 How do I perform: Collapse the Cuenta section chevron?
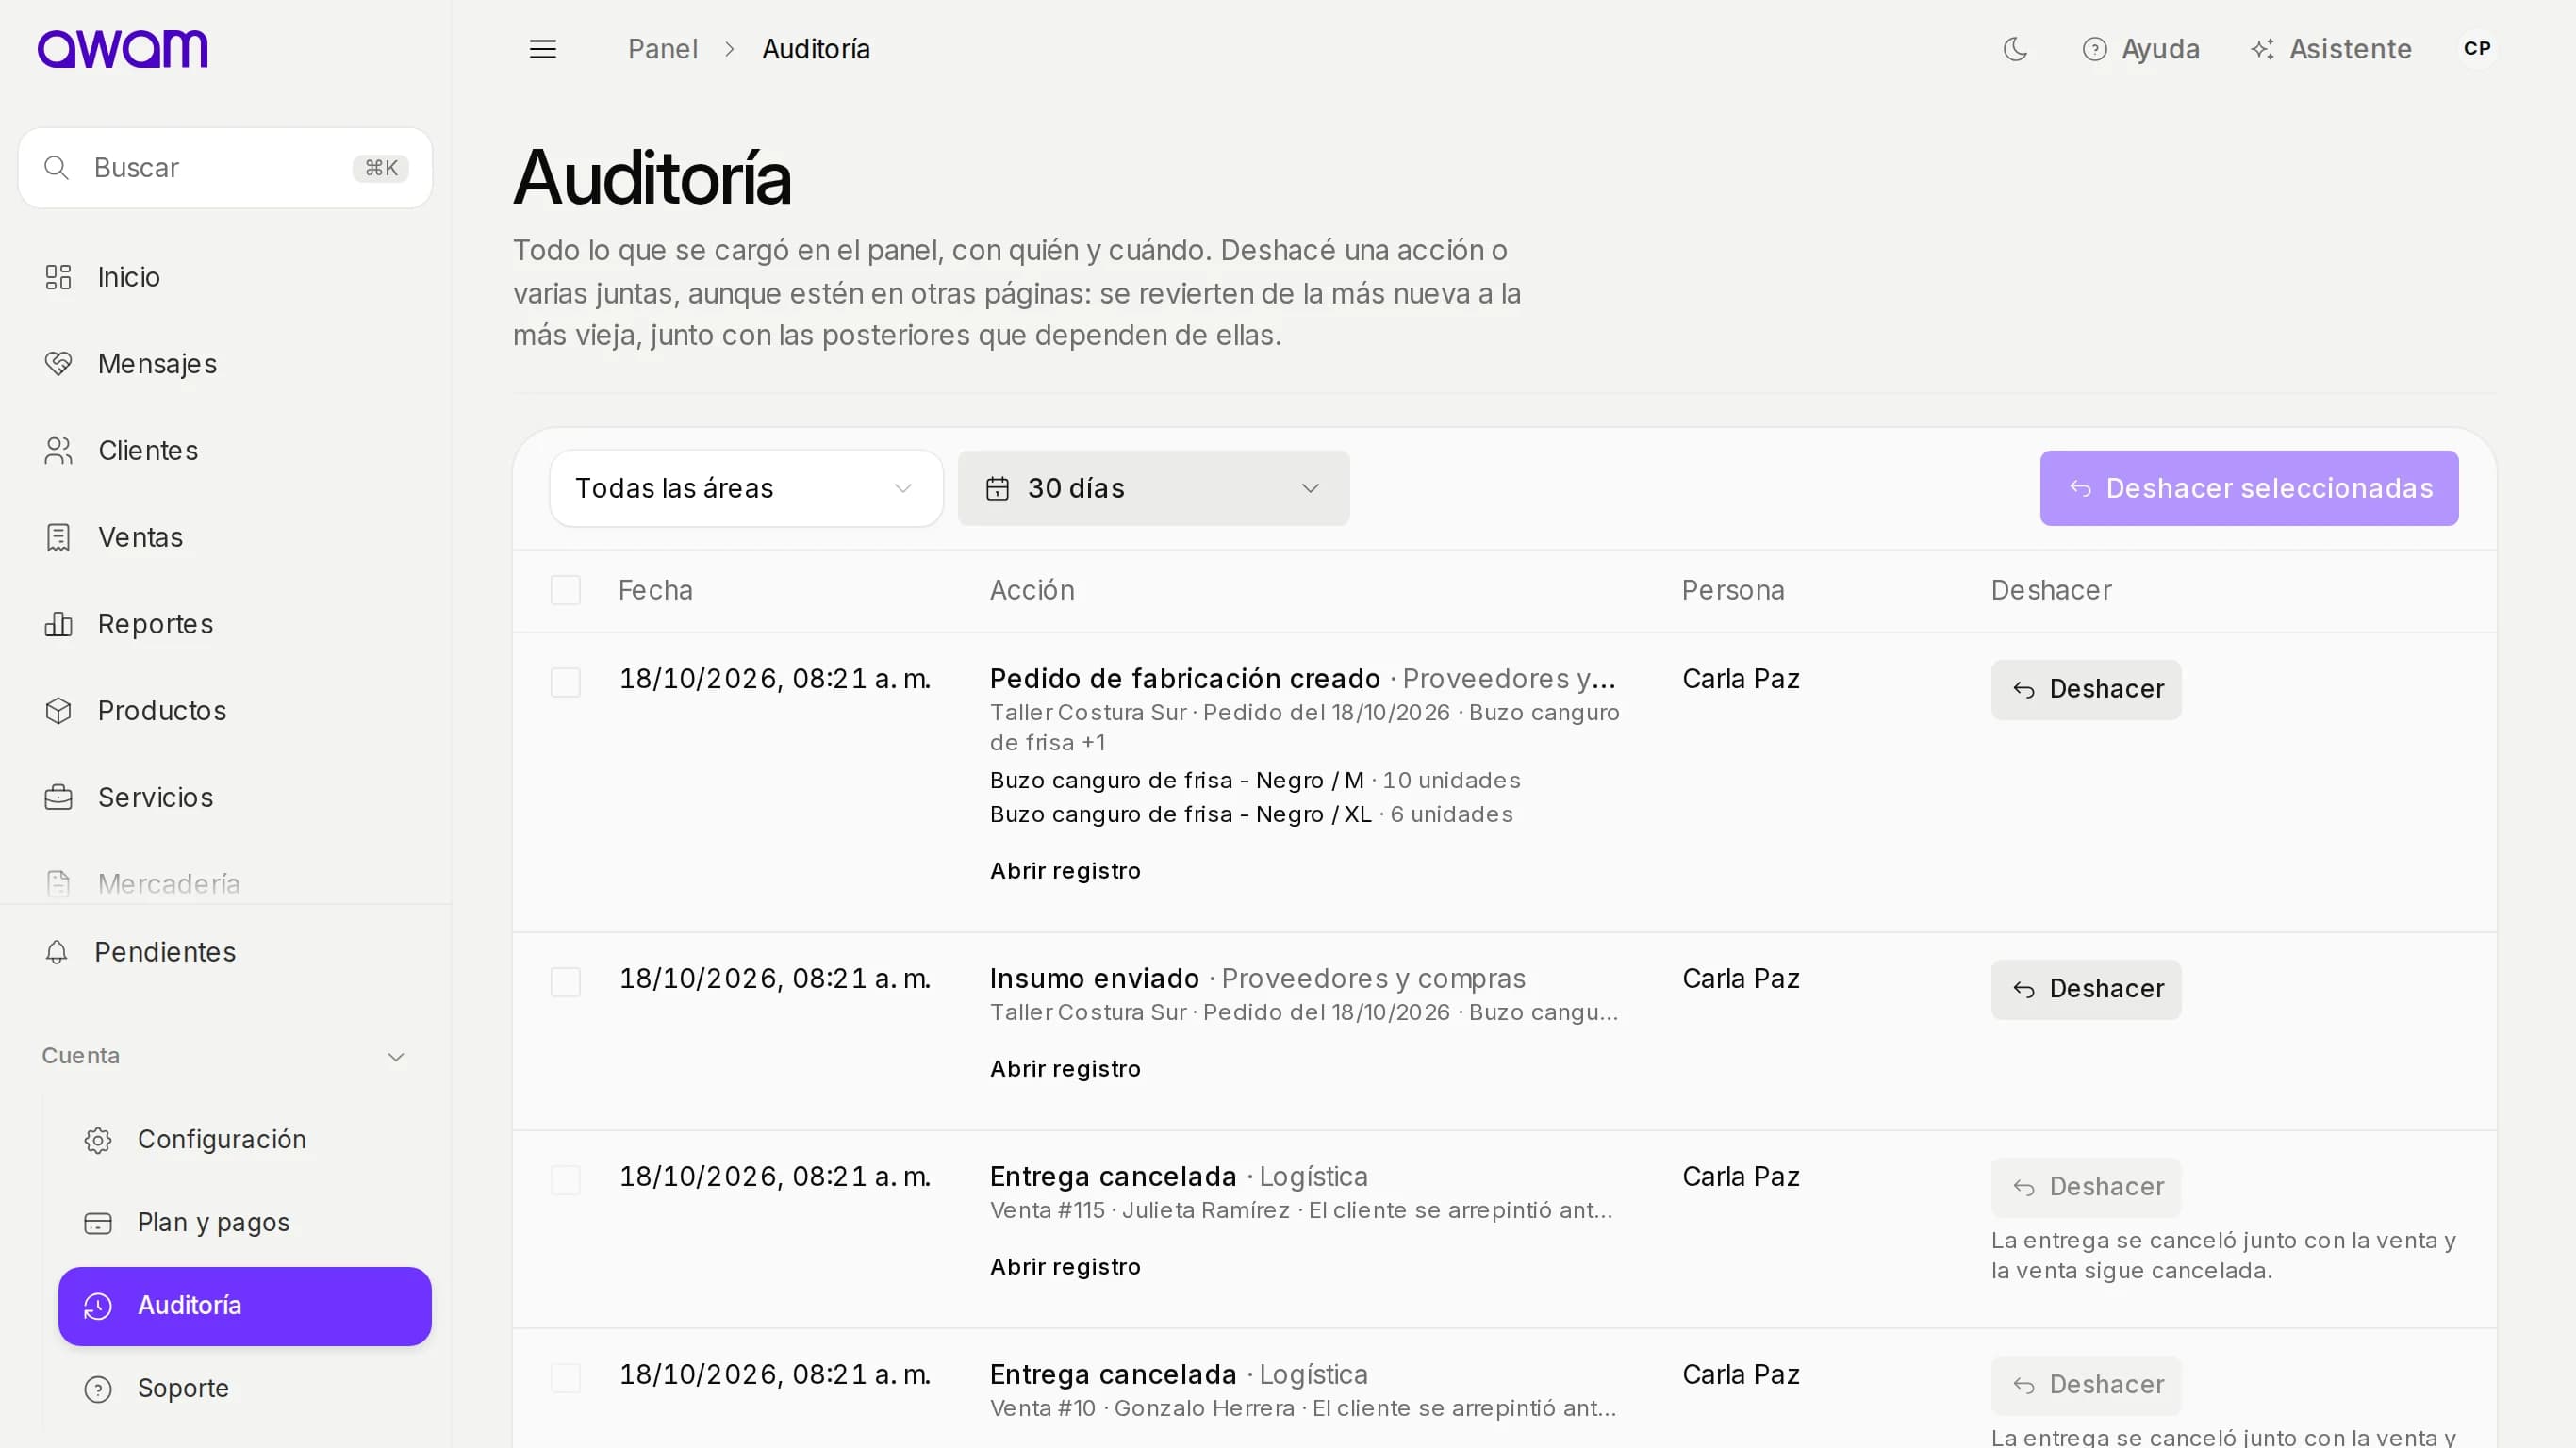tap(396, 1057)
